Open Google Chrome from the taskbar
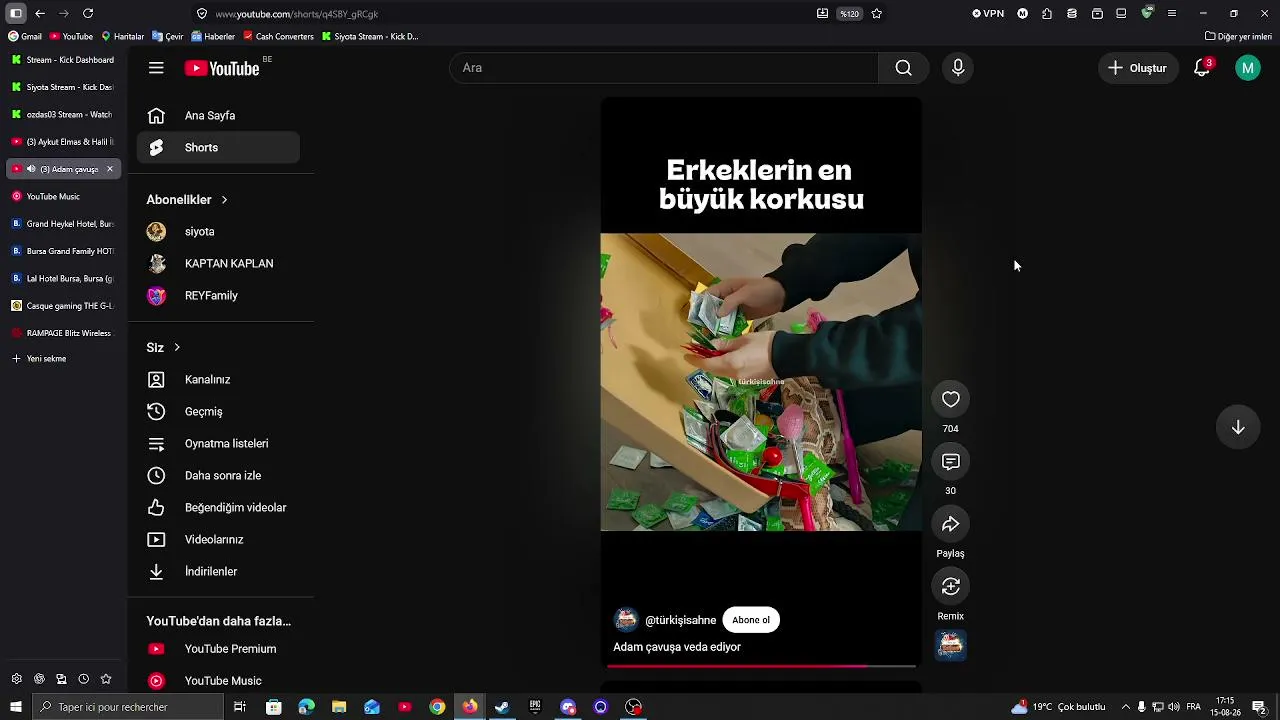This screenshot has width=1280, height=720. click(437, 707)
